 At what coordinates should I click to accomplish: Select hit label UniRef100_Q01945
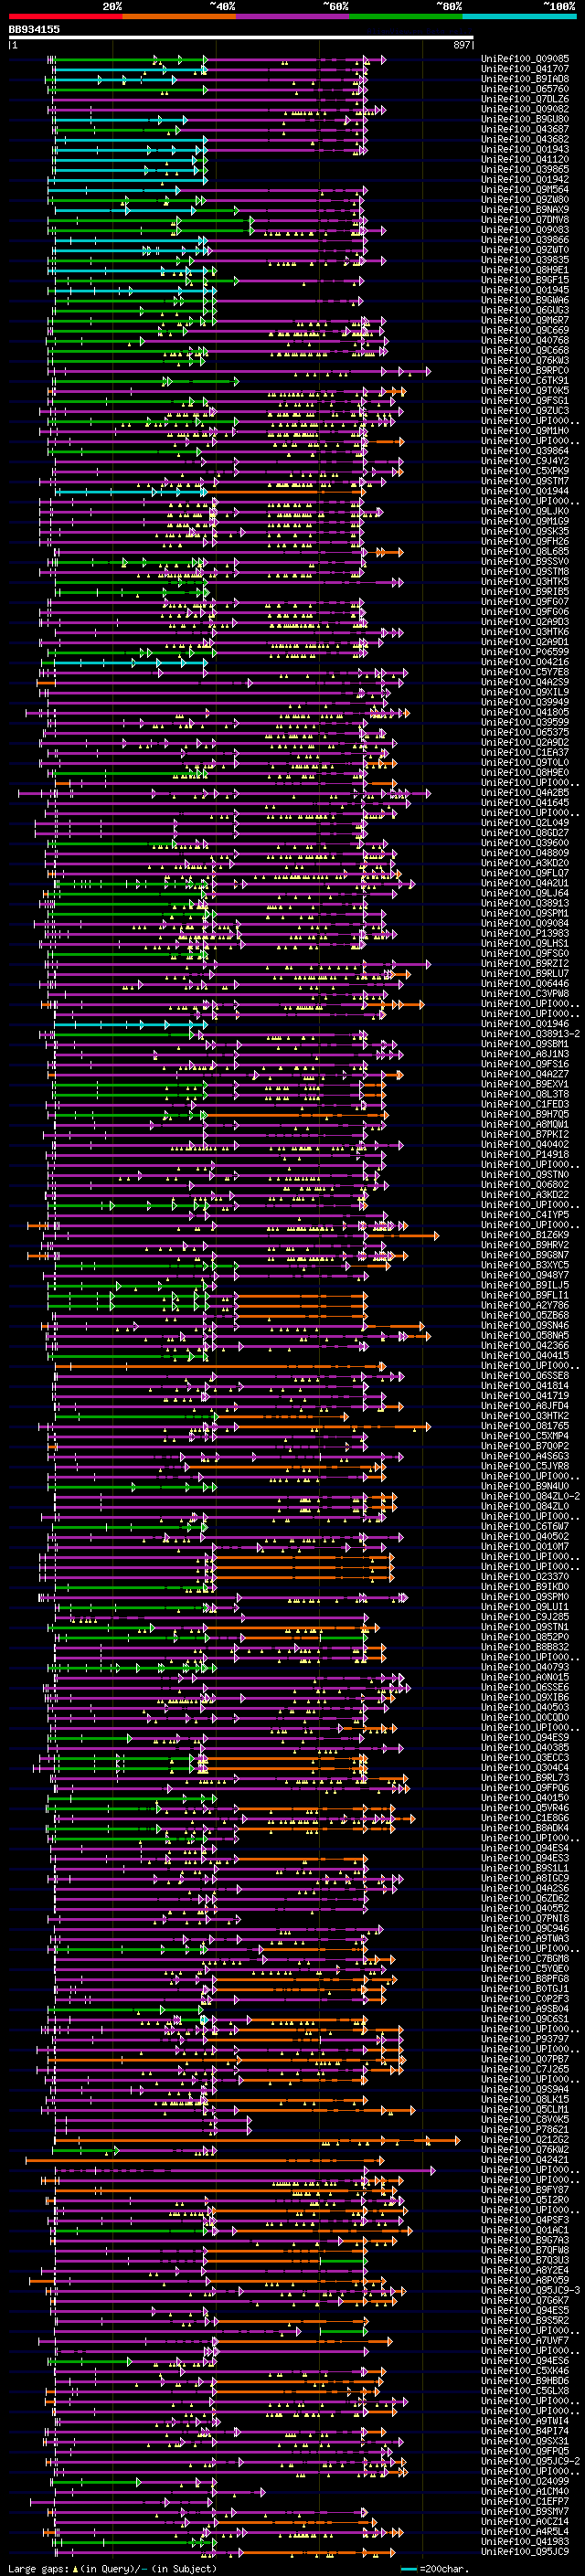pos(525,290)
